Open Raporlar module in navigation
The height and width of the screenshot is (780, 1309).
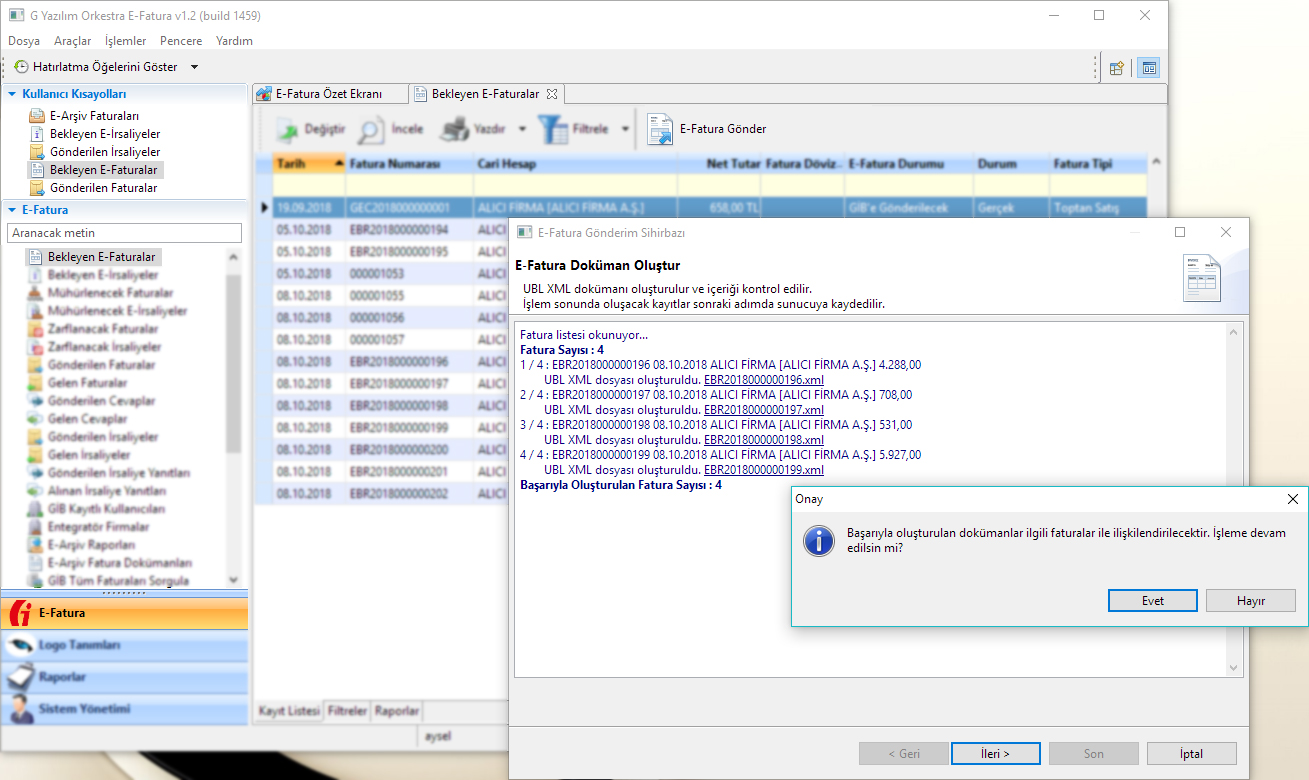coord(124,677)
